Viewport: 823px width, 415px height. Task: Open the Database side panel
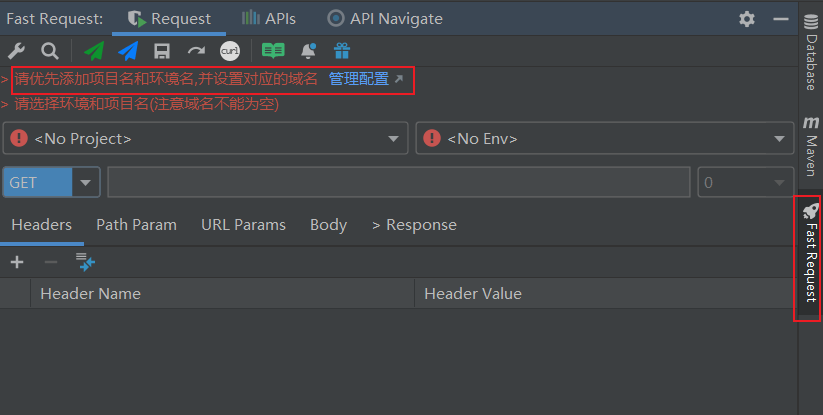click(810, 55)
